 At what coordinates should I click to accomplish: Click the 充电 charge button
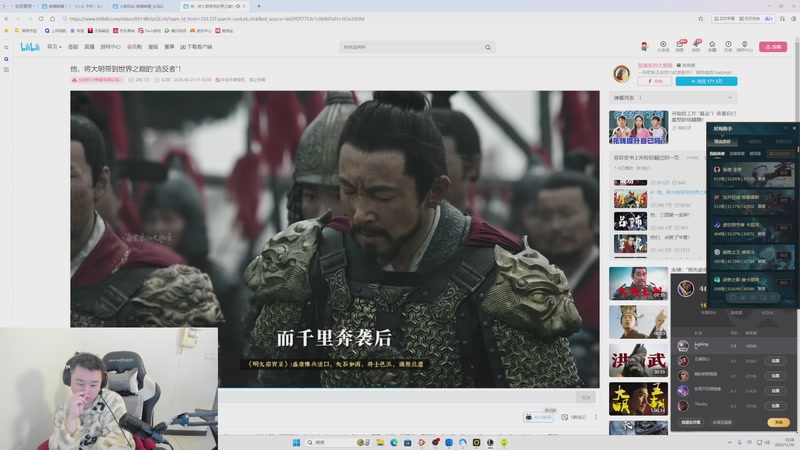[655, 81]
